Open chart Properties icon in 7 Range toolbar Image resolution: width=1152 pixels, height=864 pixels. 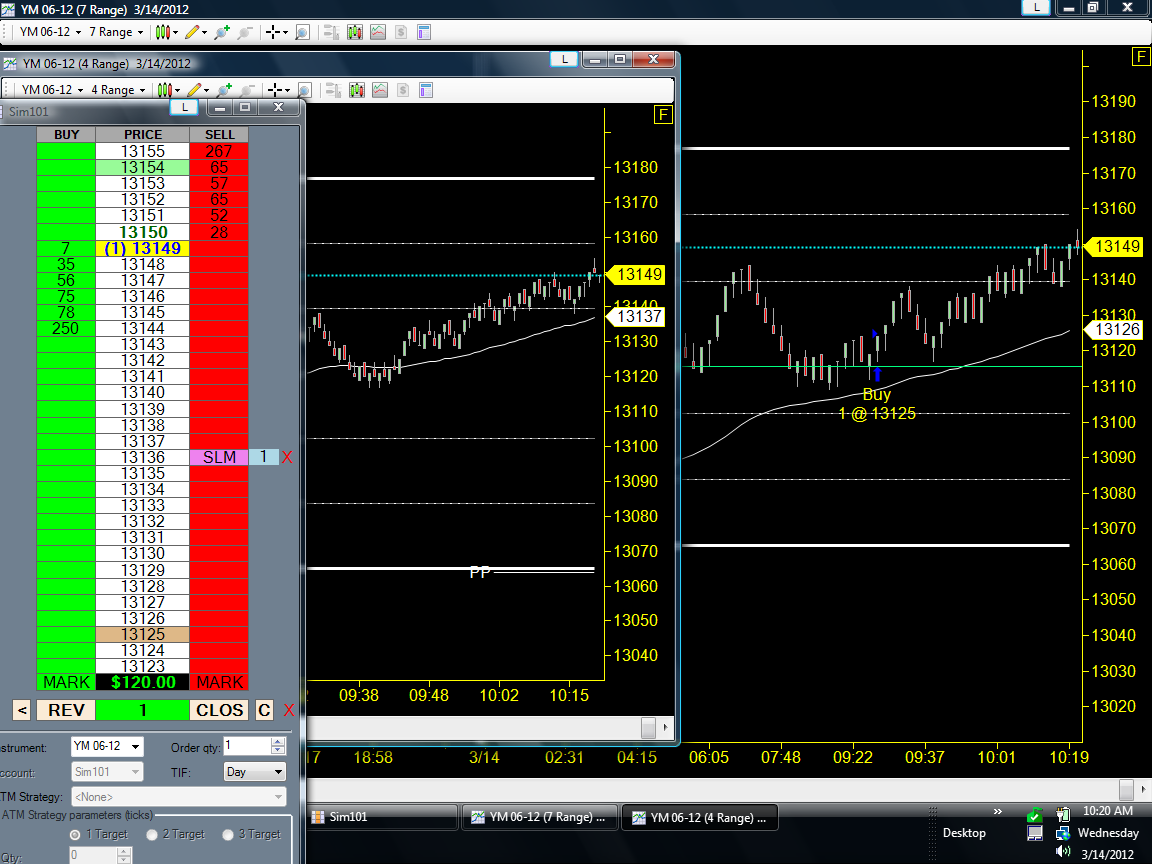[x=424, y=32]
